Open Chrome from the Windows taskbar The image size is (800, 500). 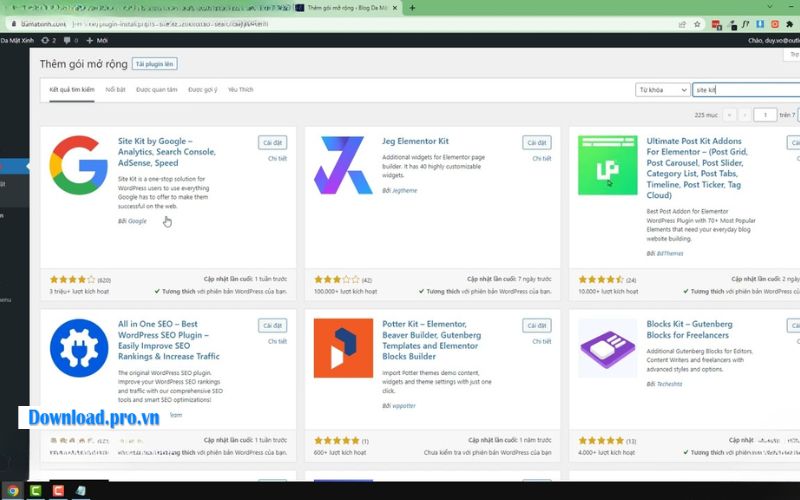coord(13,491)
